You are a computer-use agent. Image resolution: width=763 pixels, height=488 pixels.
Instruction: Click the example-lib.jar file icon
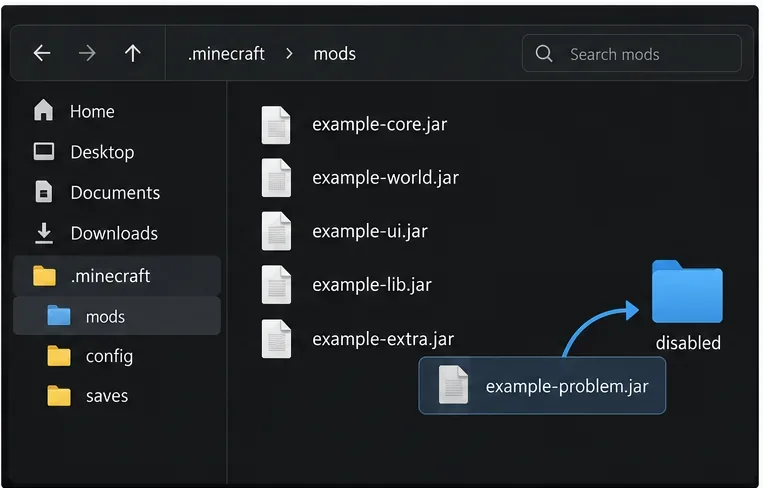tap(276, 285)
